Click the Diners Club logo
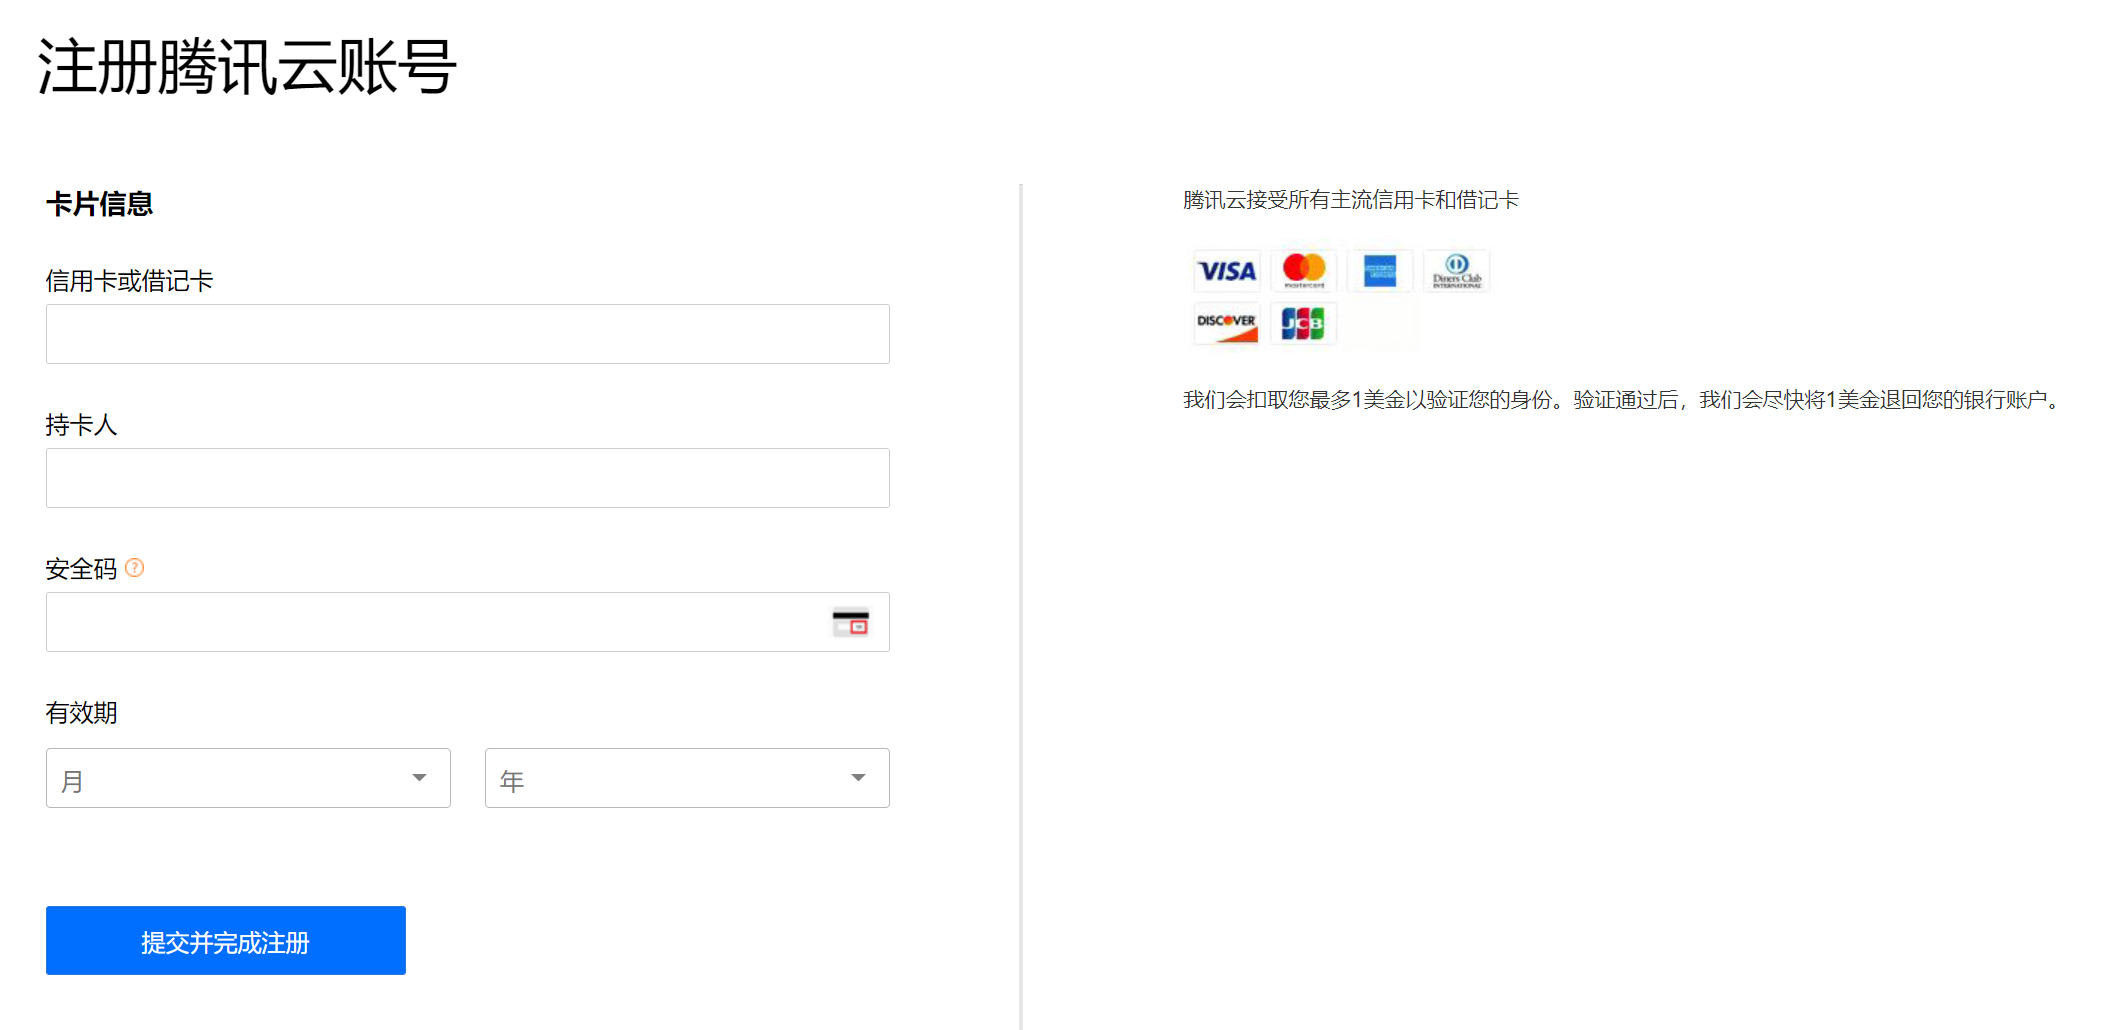Screen dimensions: 2105x1030 coord(1457,271)
